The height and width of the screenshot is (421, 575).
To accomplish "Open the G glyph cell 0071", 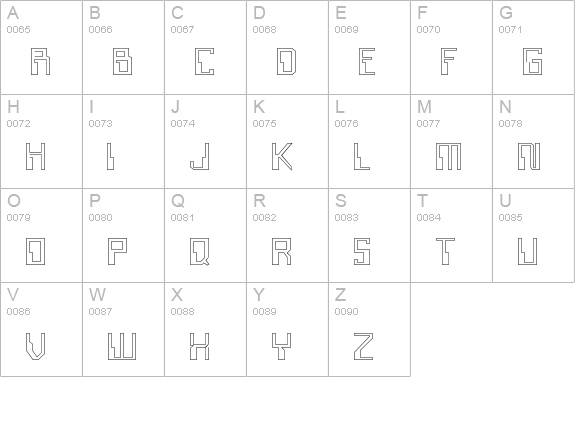I will pos(533,47).
